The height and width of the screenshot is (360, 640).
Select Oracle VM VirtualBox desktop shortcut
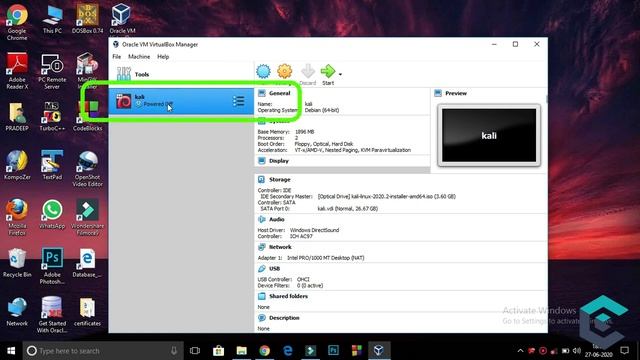(122, 19)
